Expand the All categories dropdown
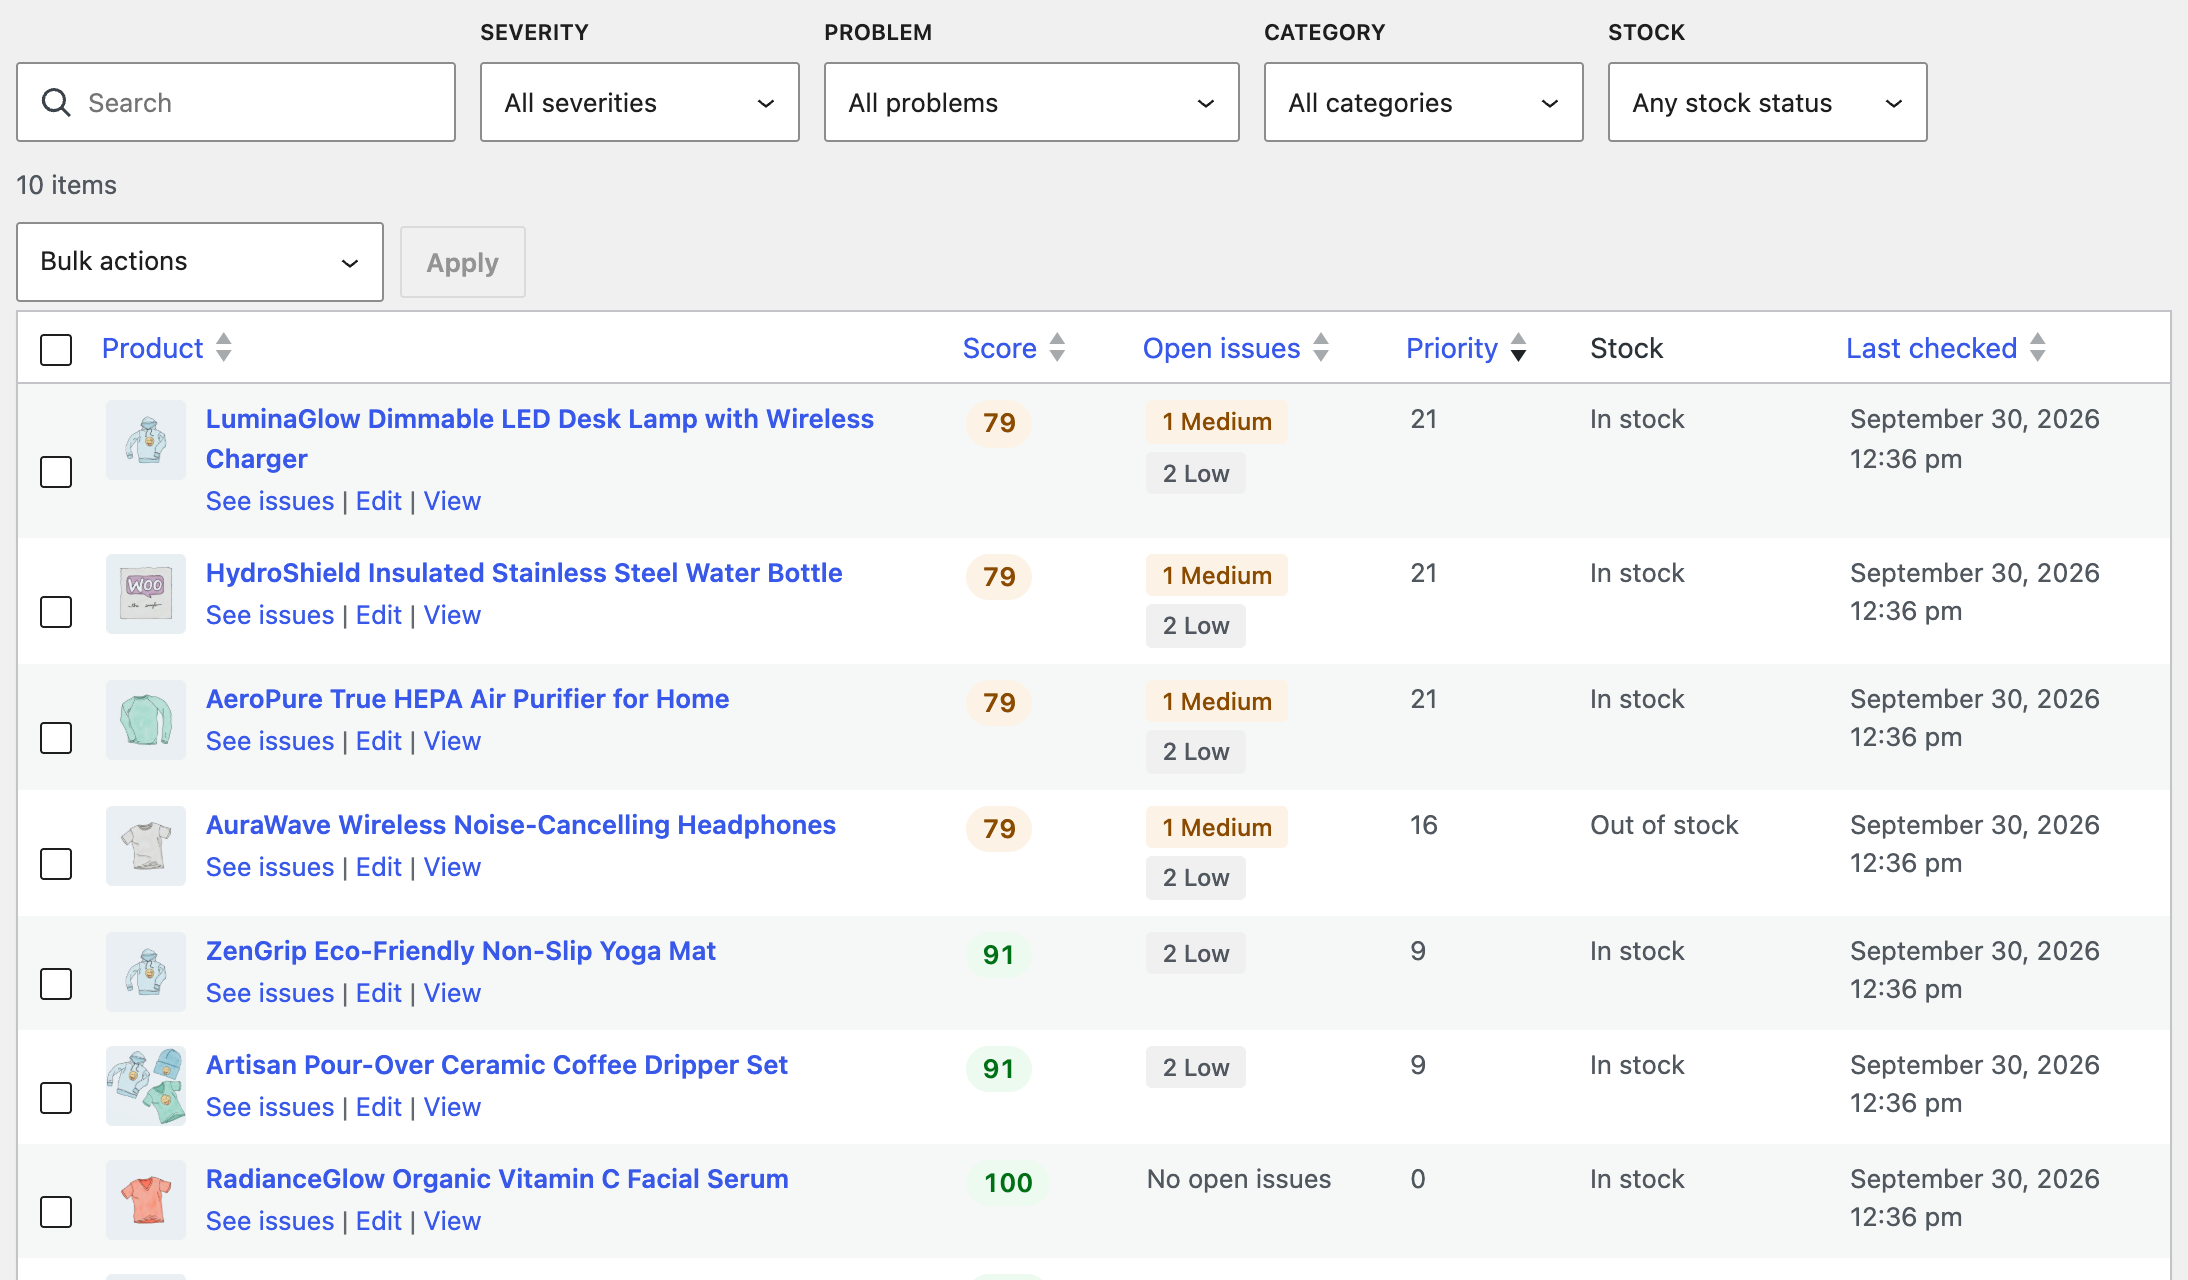The image size is (2188, 1280). click(x=1424, y=102)
